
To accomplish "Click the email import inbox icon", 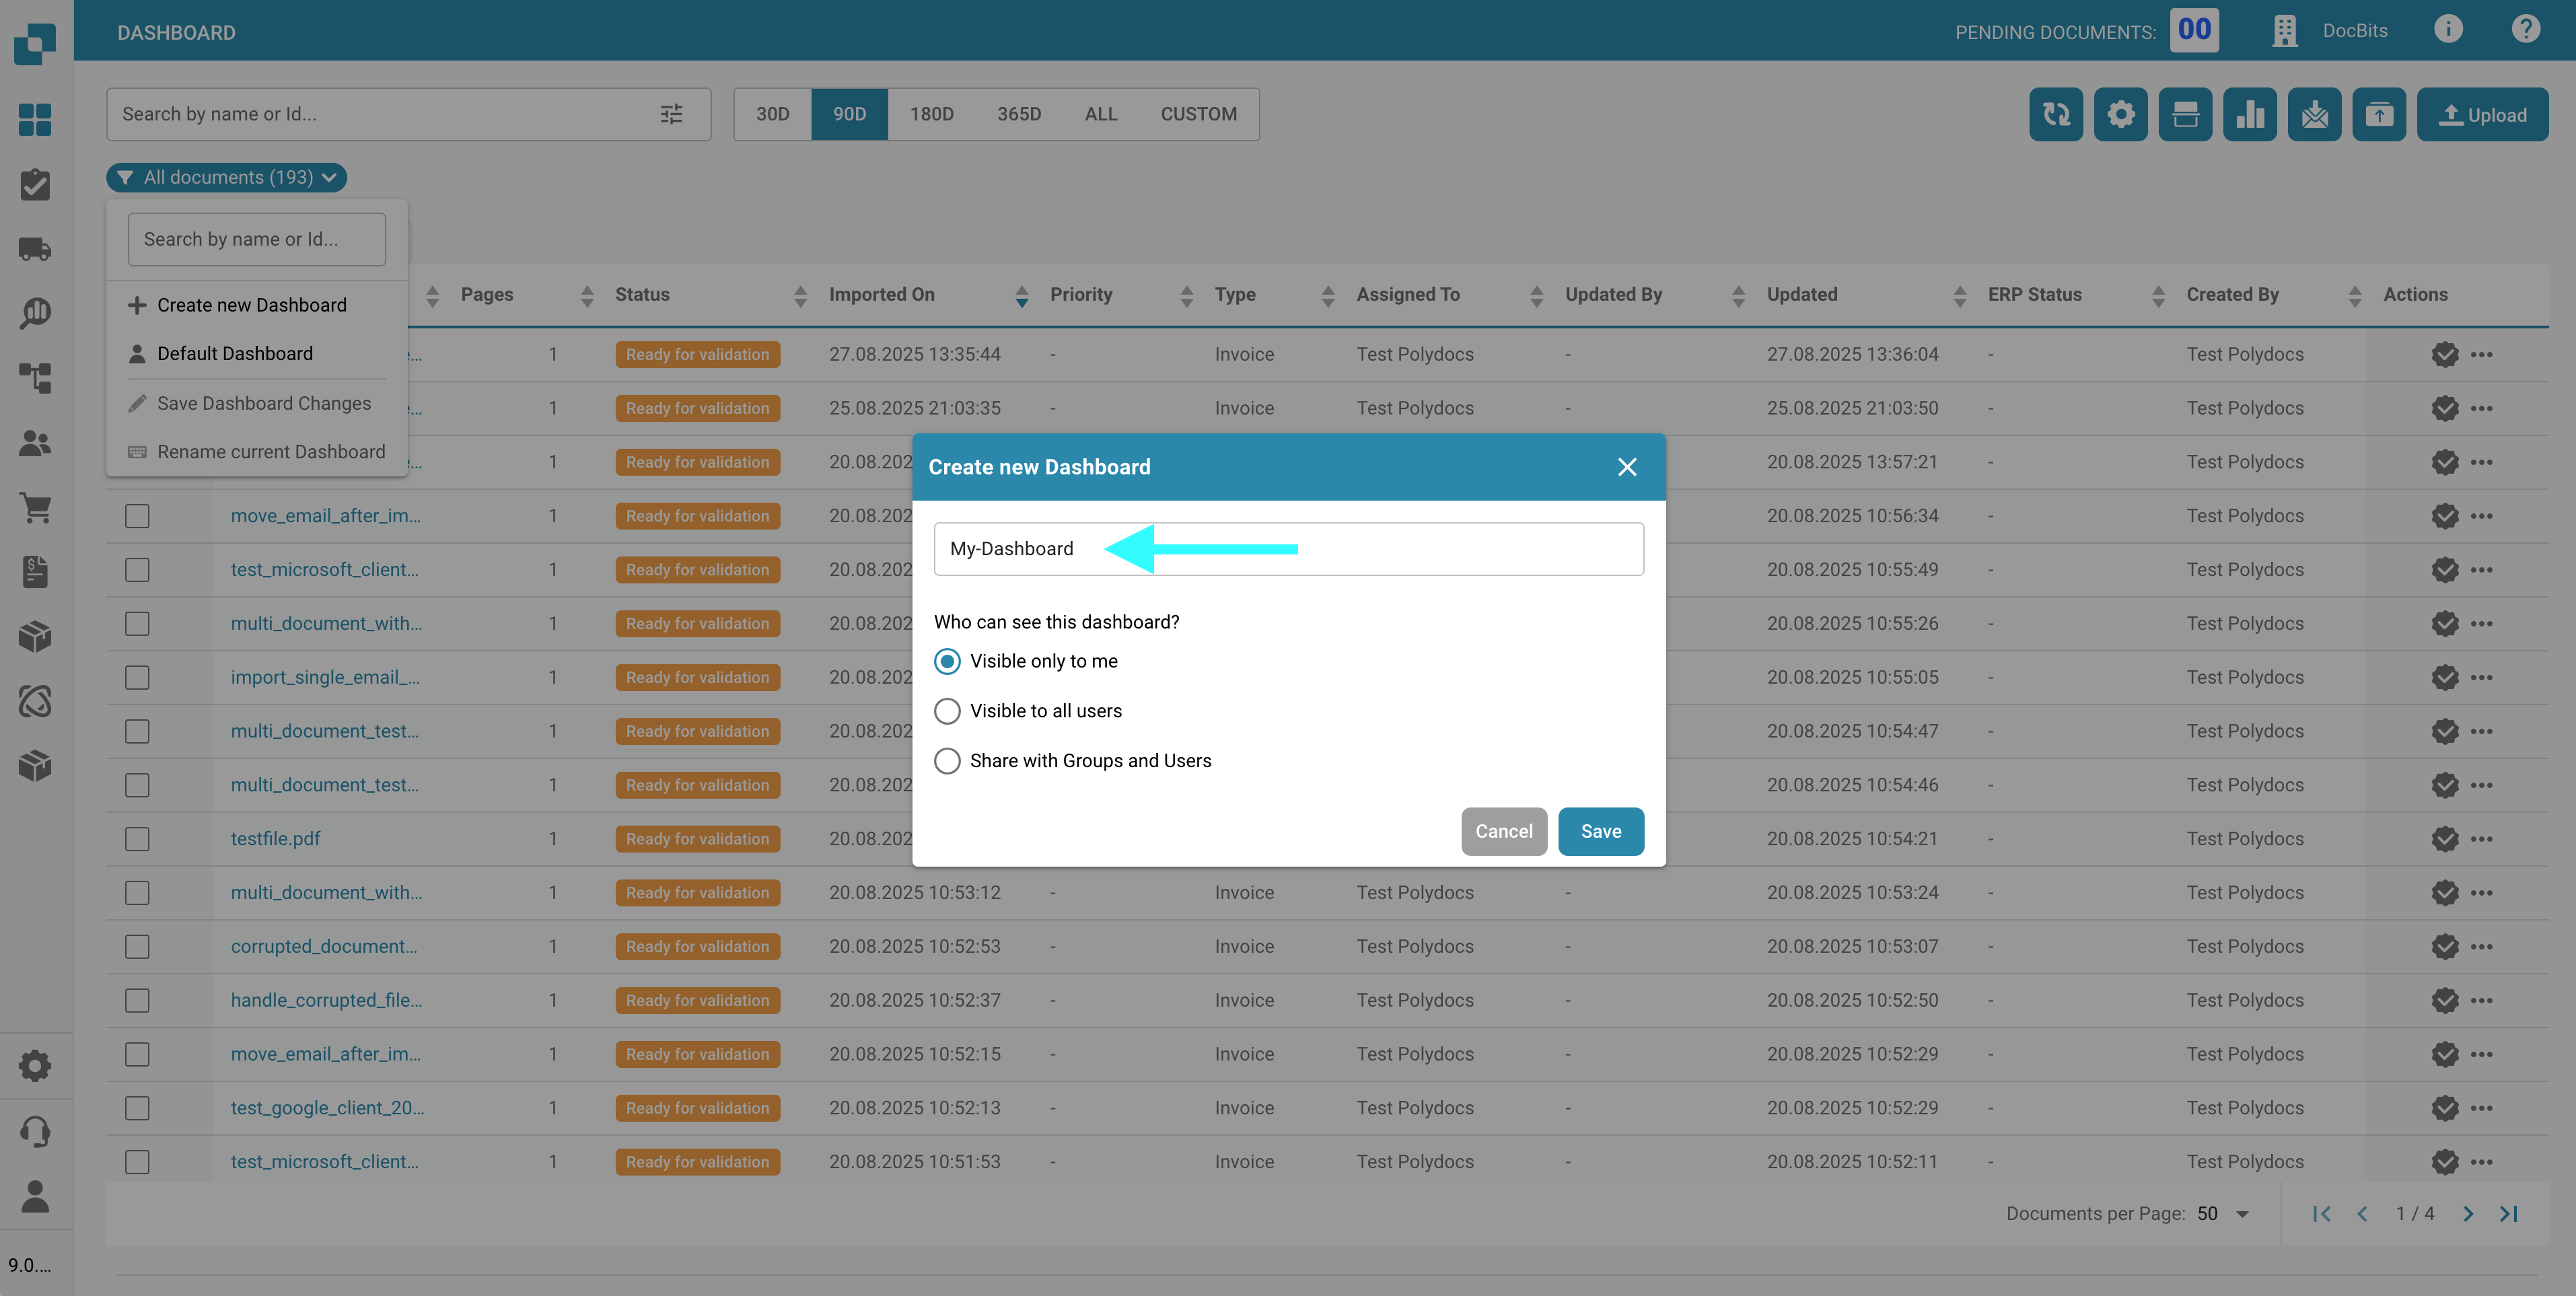I will 2314,115.
